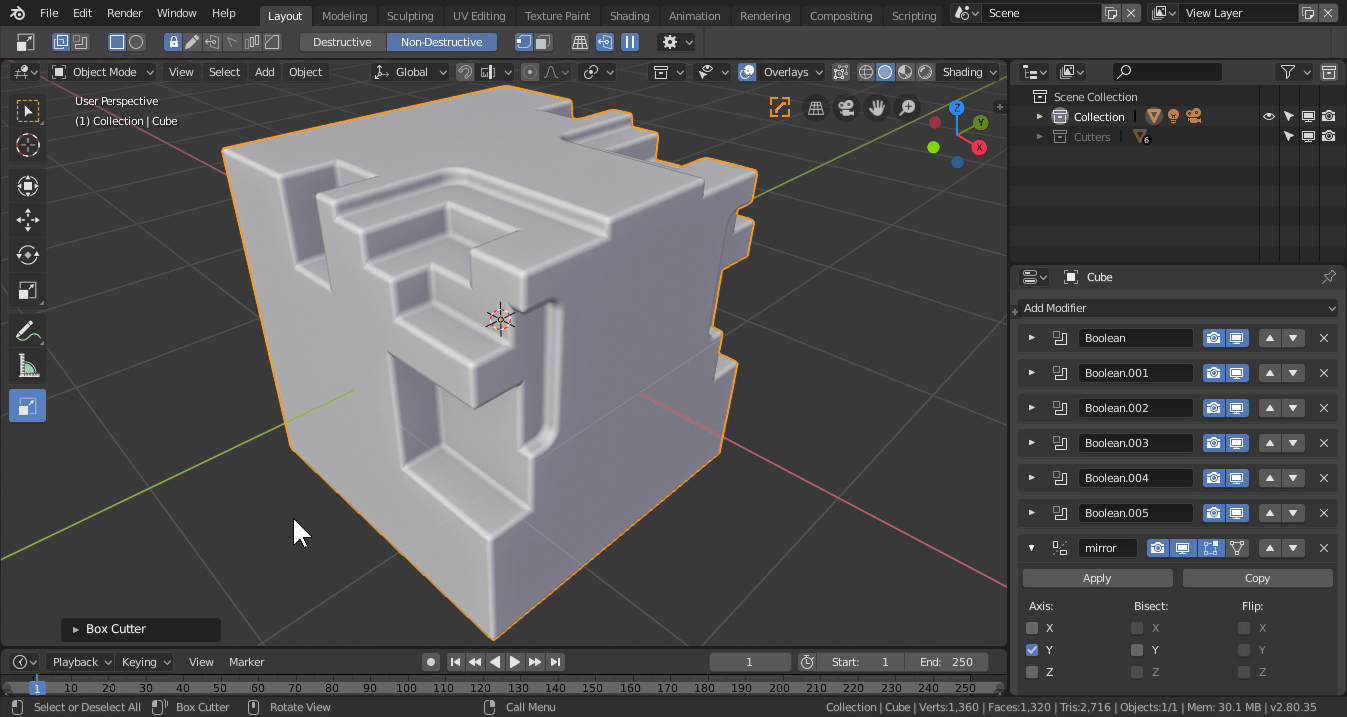Image resolution: width=1347 pixels, height=717 pixels.
Task: Click the Toggle Camera View icon
Action: click(x=846, y=108)
